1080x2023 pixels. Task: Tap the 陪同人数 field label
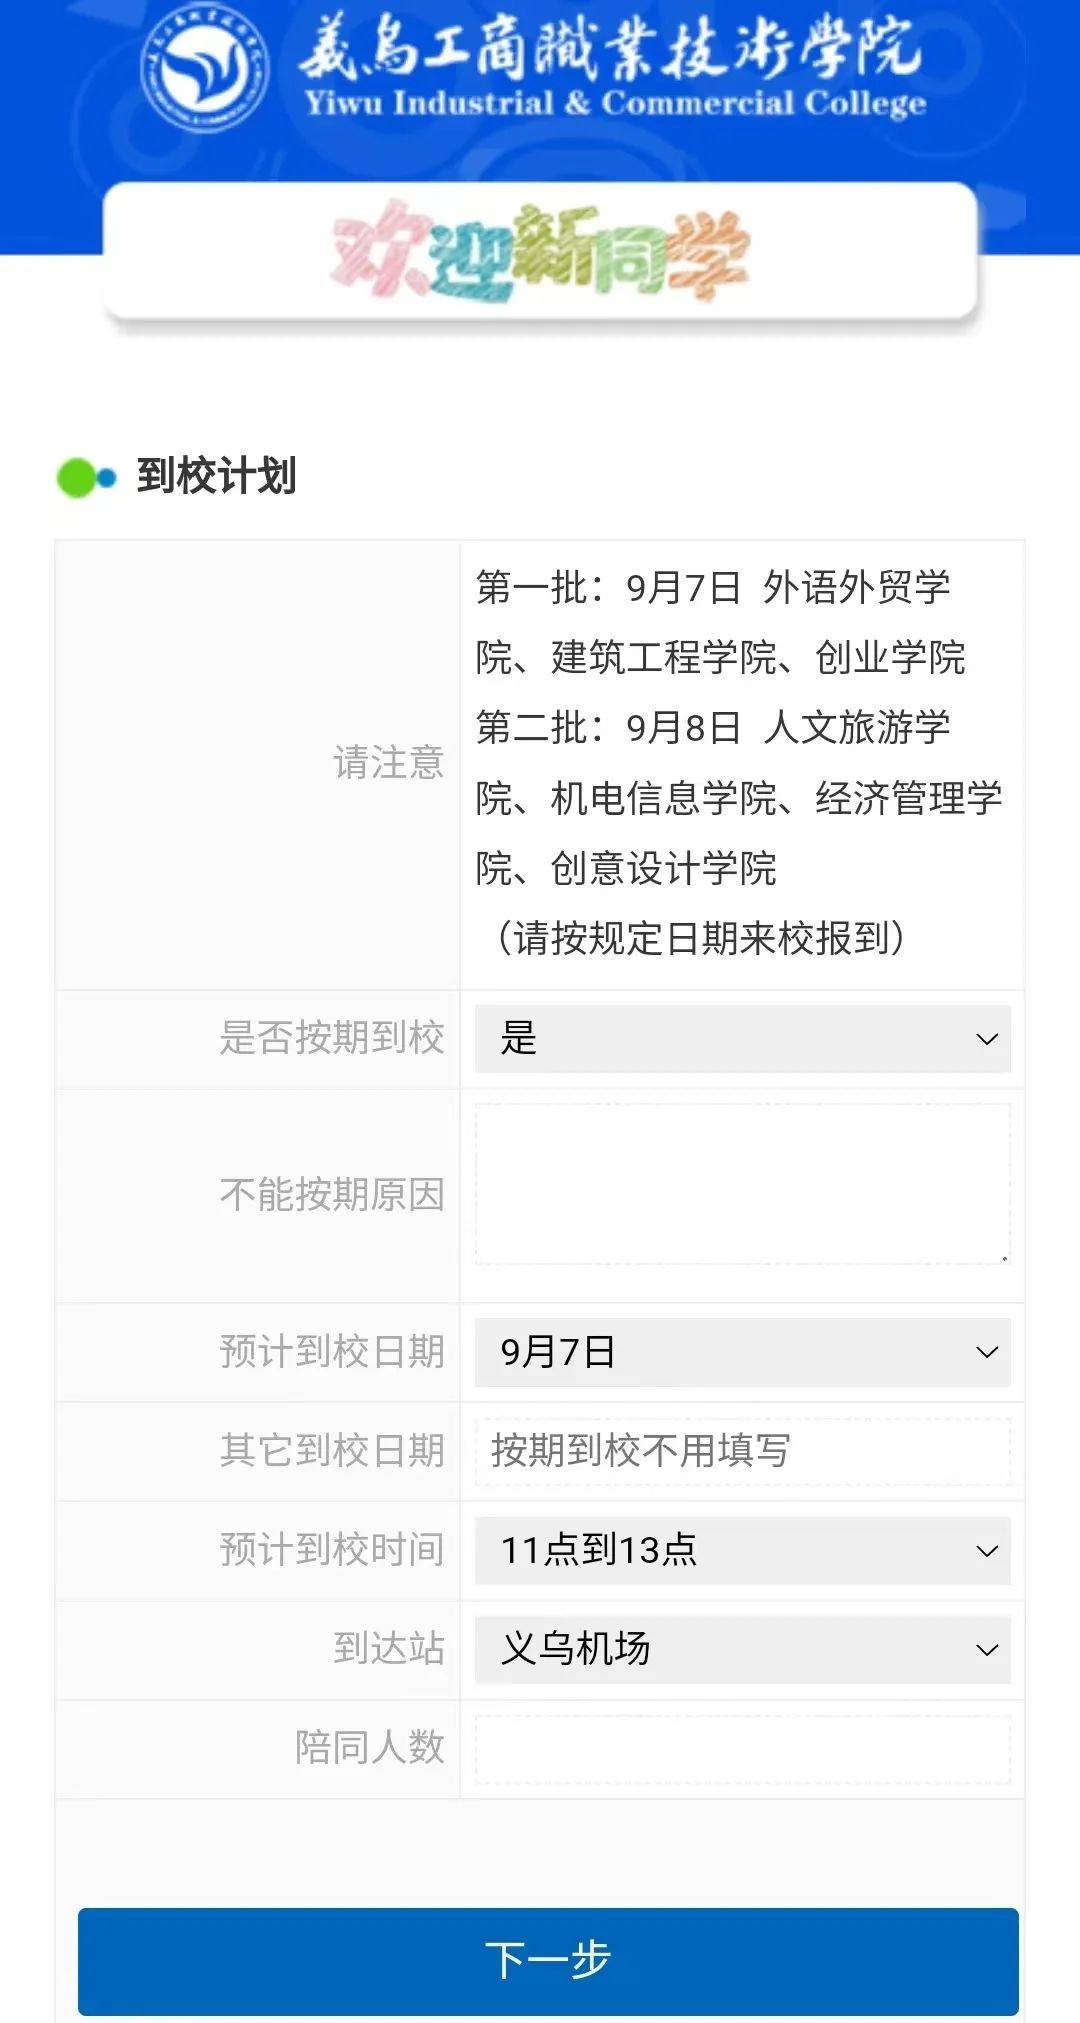(369, 1748)
